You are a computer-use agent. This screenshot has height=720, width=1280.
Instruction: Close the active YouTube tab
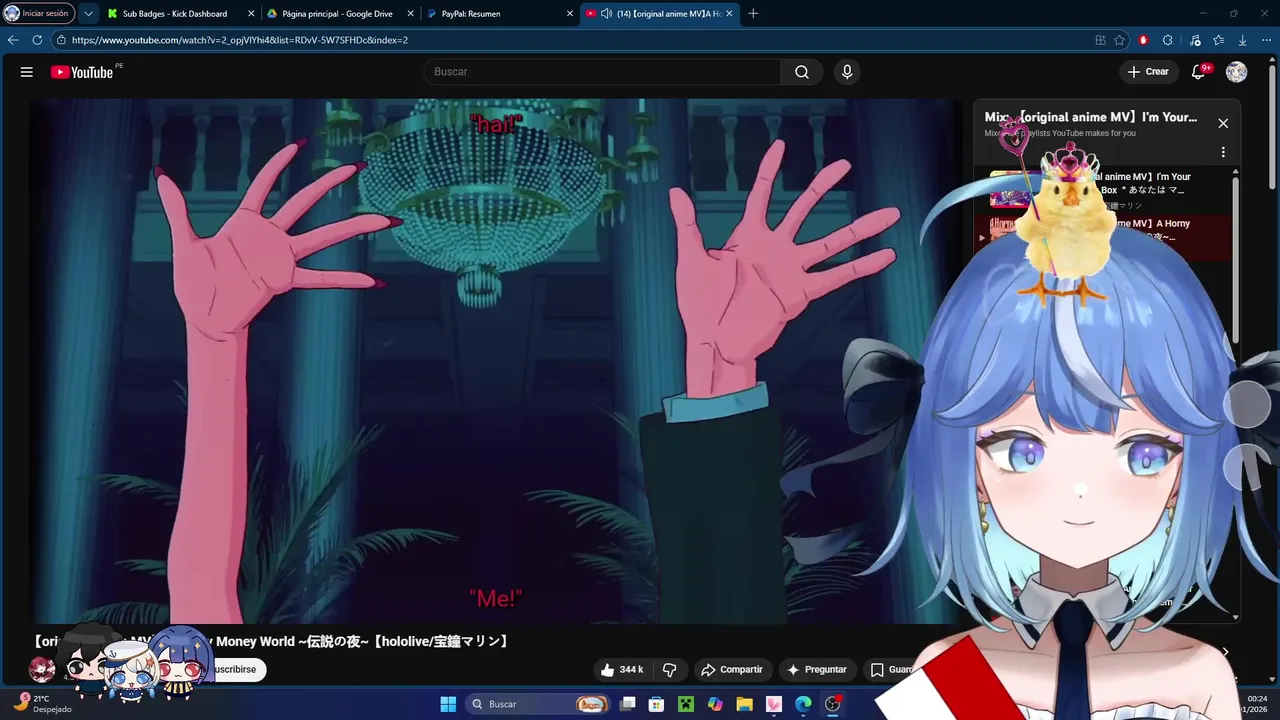pos(729,14)
